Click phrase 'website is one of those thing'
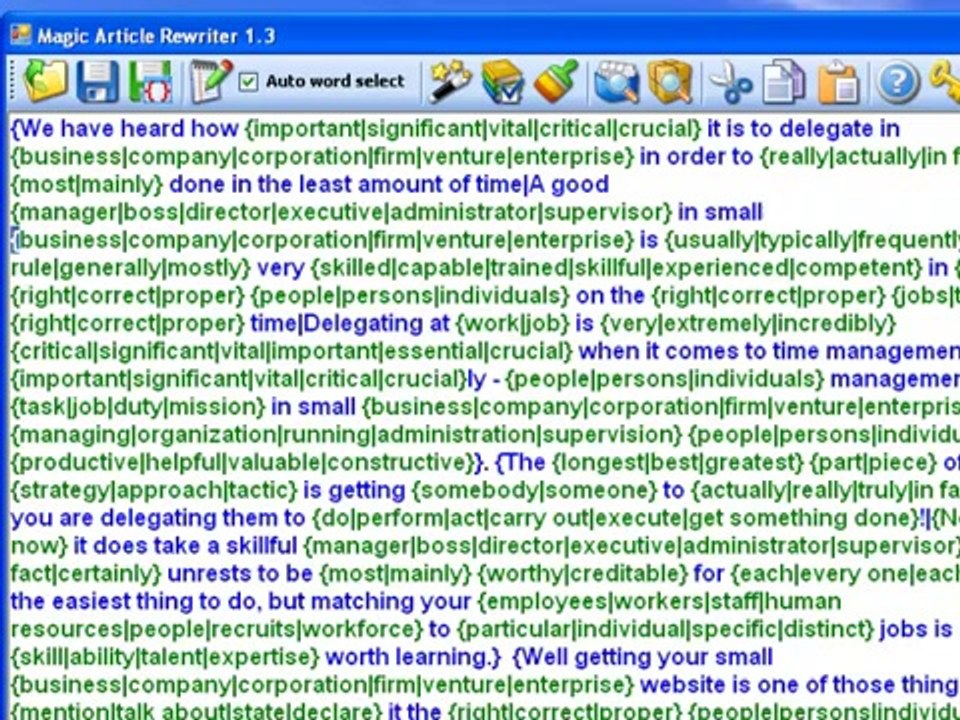960x720 pixels. pos(800,684)
